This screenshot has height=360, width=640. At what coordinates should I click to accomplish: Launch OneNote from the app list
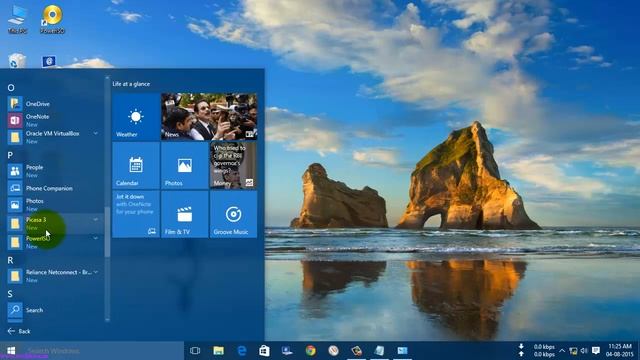tap(53, 120)
